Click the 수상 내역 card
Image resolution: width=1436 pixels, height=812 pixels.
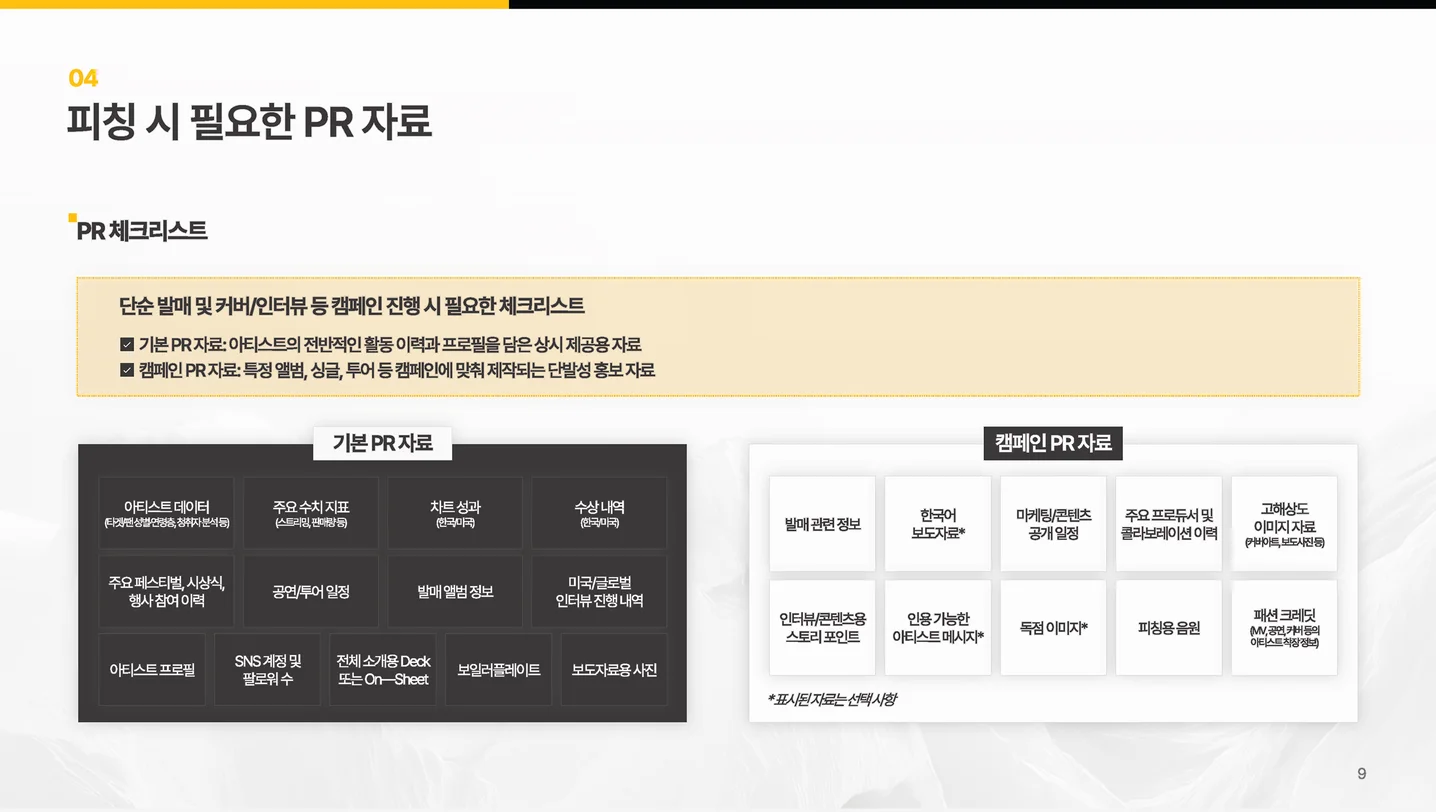(599, 513)
